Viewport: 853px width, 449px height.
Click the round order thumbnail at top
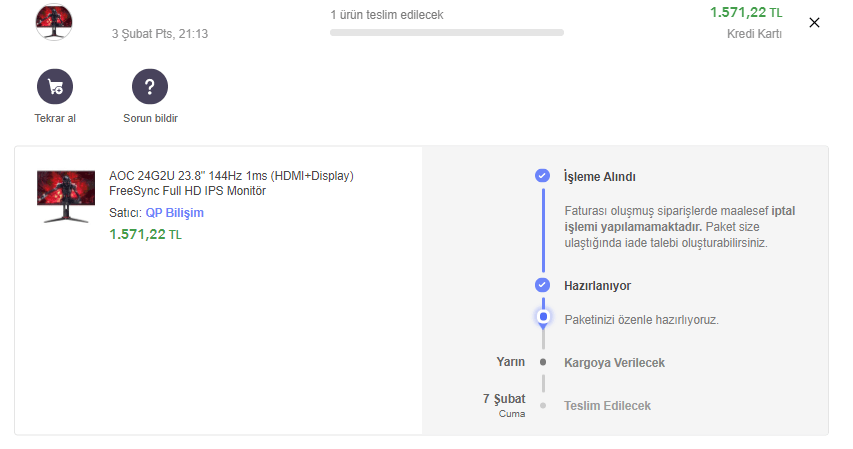(x=53, y=21)
